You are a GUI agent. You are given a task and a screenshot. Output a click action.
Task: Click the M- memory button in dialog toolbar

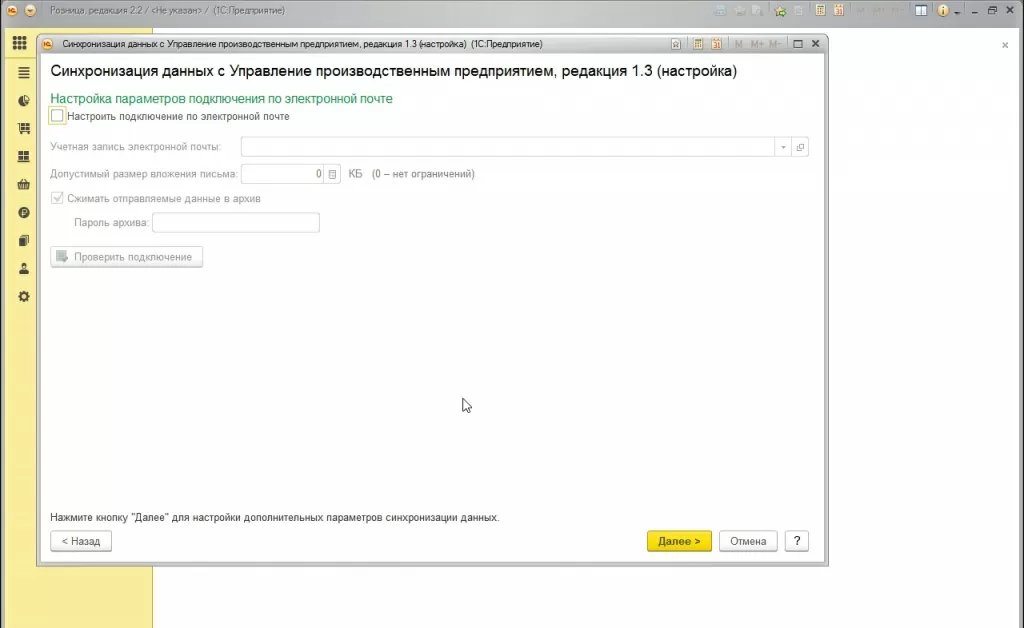click(x=775, y=44)
